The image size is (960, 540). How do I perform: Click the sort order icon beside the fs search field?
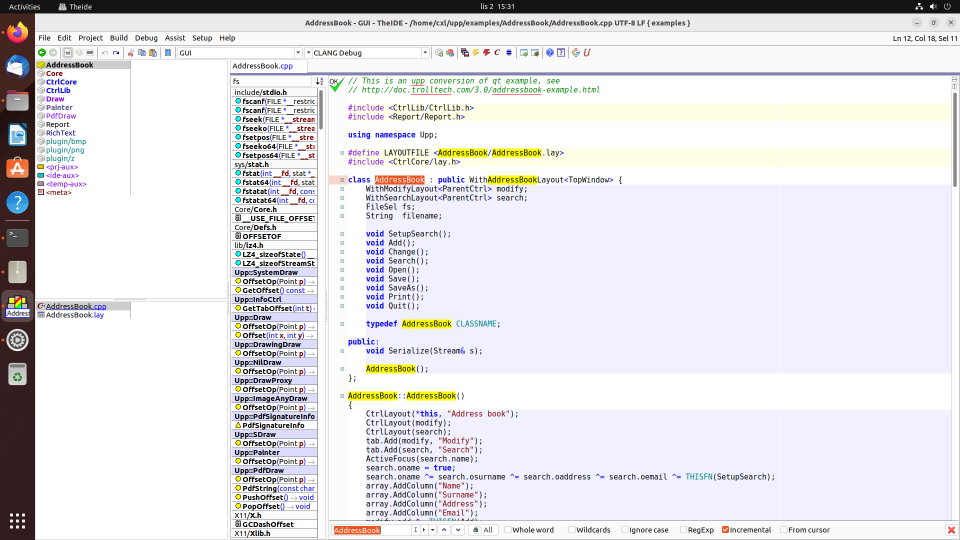coord(320,81)
